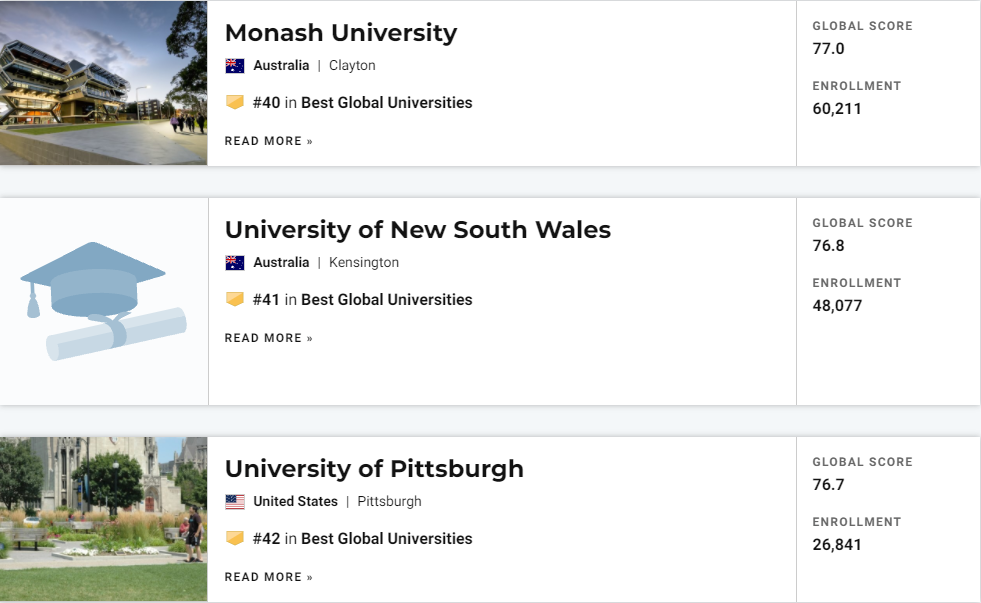Click the Best Global Universities link beside #41
981x603 pixels.
[386, 299]
